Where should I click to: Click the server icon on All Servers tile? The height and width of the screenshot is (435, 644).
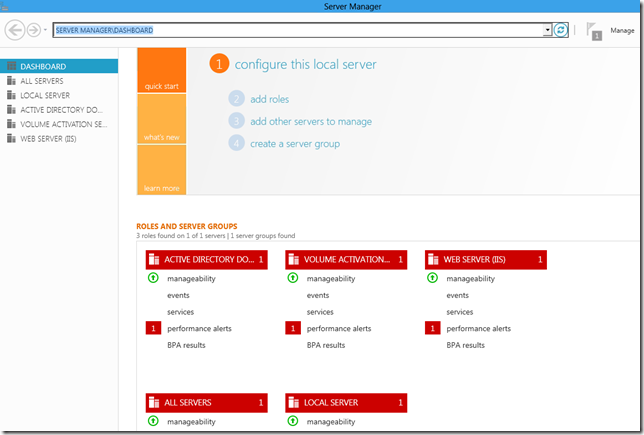154,402
